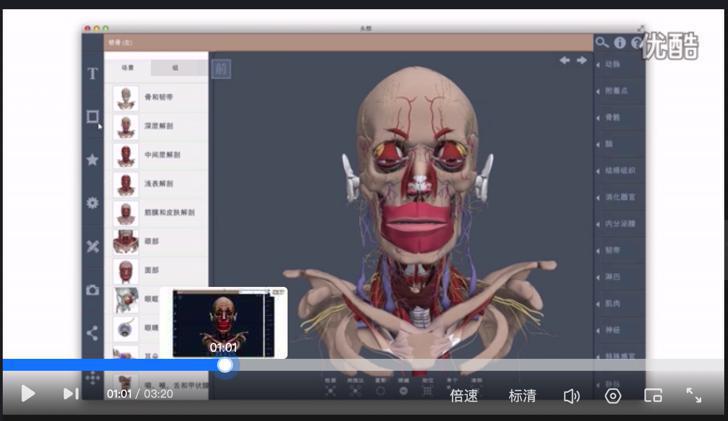This screenshot has height=421, width=728.
Task: Go forward with the right arrow icon
Action: tap(582, 60)
